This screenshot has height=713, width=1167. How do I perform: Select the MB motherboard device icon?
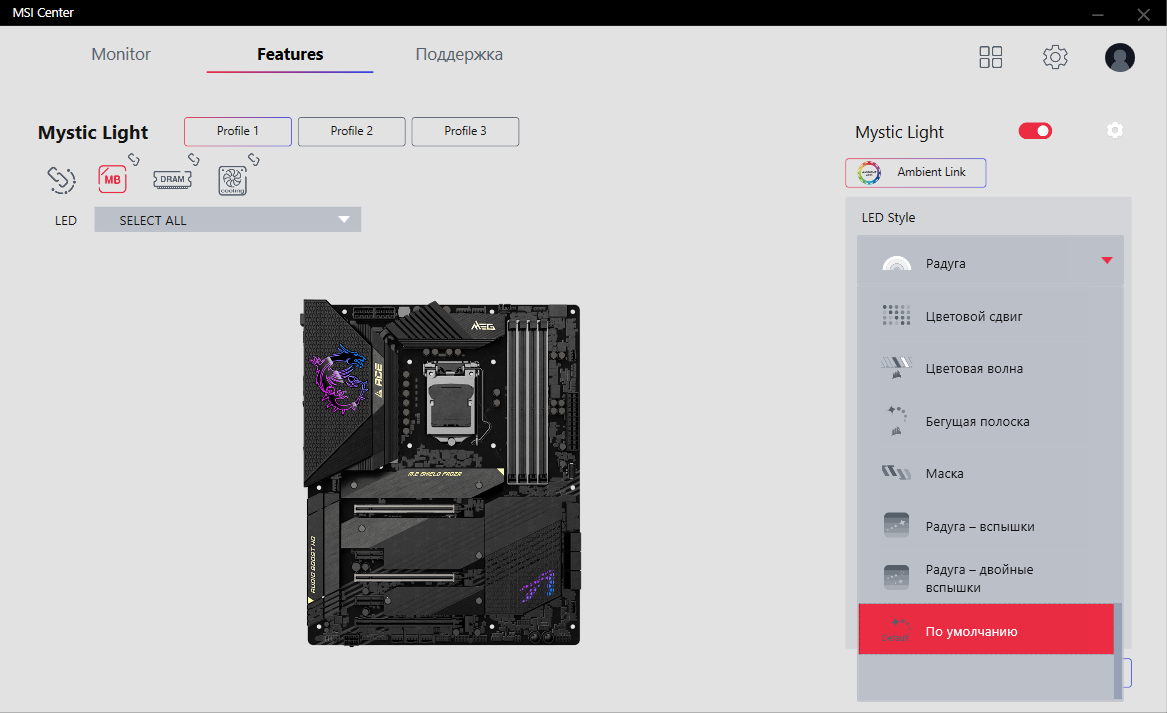(x=112, y=179)
